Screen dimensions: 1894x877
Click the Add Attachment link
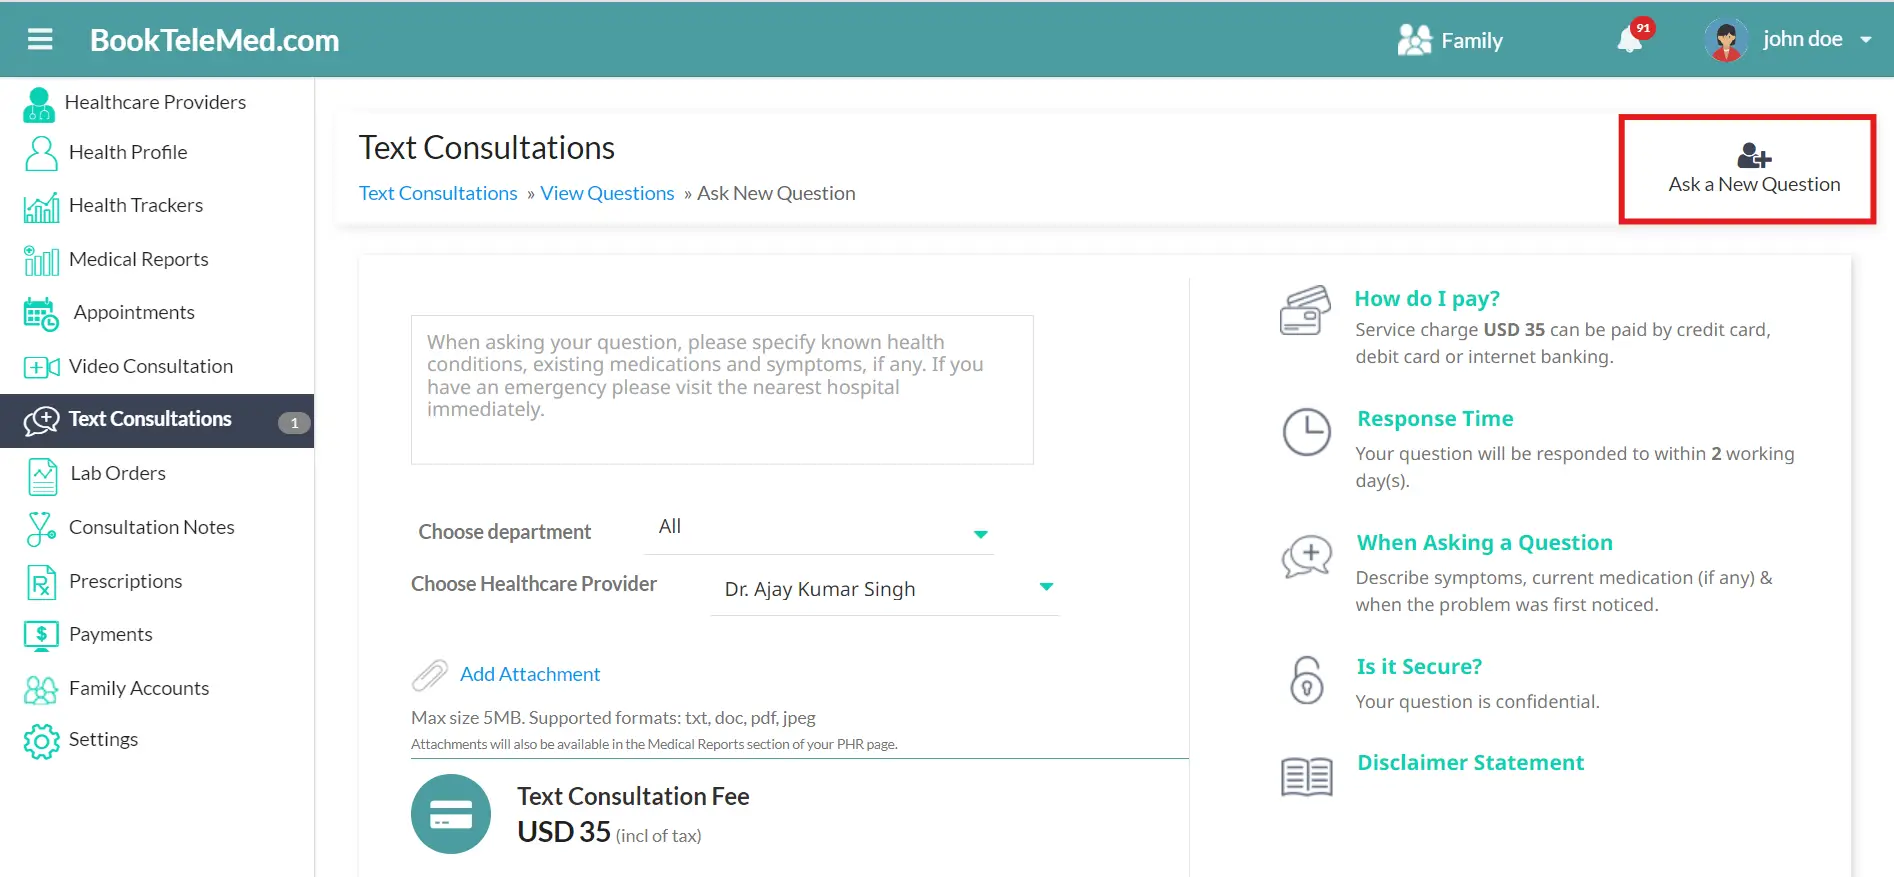[529, 675]
